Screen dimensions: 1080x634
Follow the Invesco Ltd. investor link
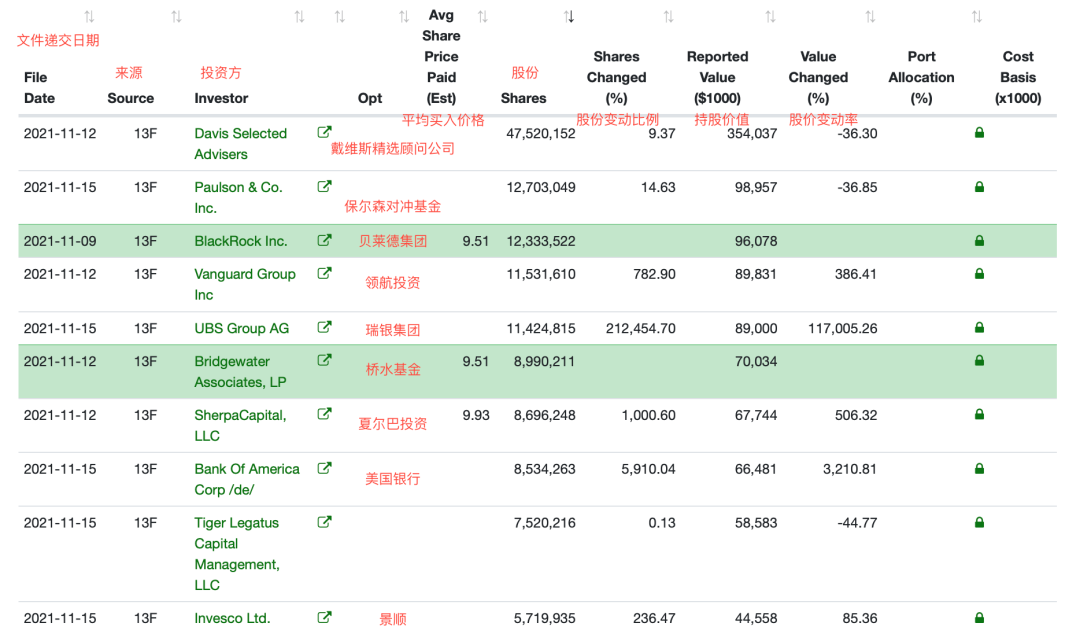232,618
